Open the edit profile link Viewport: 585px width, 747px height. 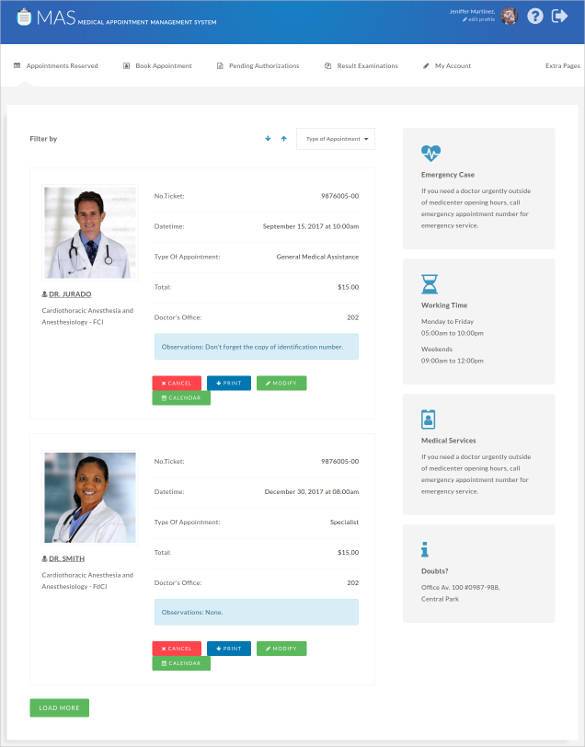[478, 20]
